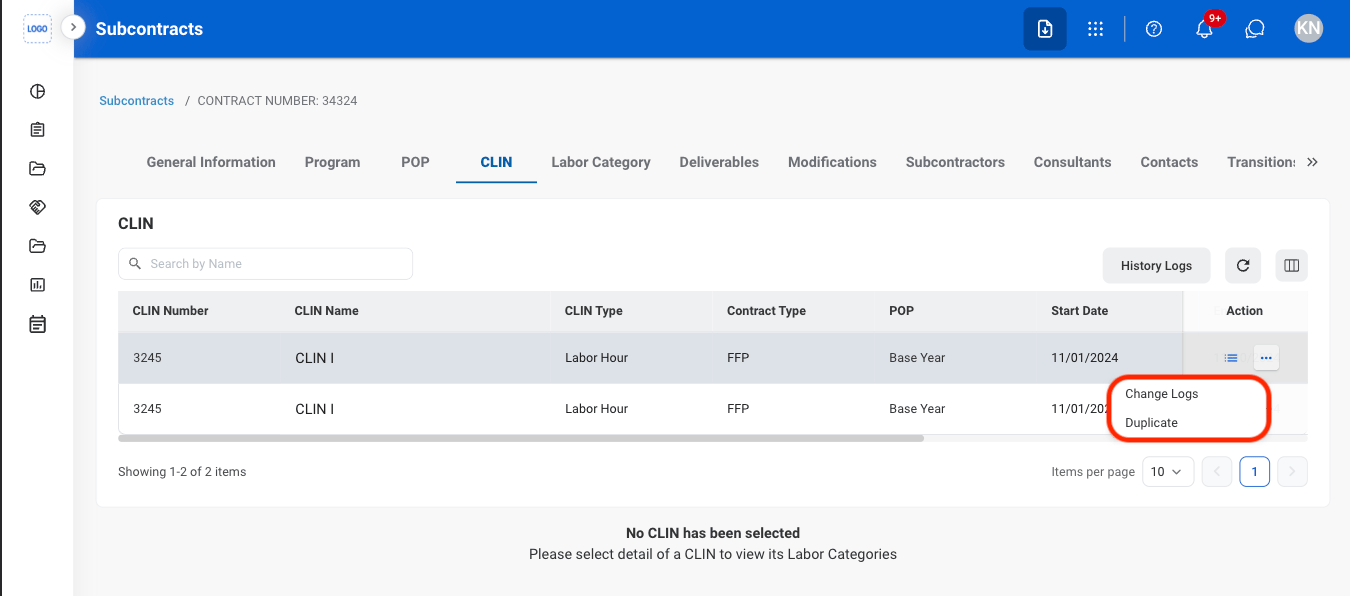Image resolution: width=1350 pixels, height=596 pixels.
Task: Open notifications bell with 9+ badge
Action: (x=1205, y=29)
